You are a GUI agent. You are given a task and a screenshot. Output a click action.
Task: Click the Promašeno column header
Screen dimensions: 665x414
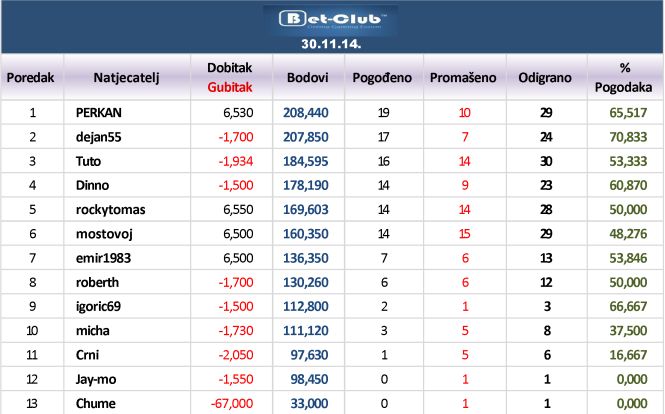pos(463,78)
